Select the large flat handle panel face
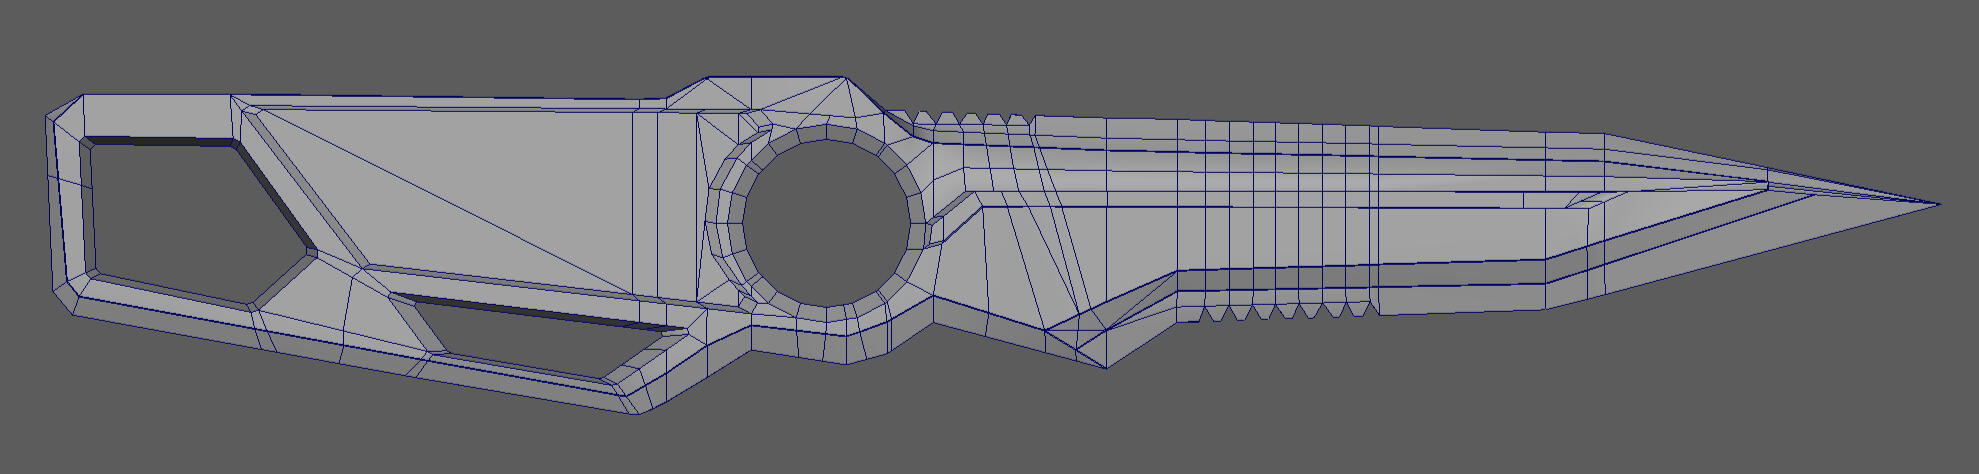This screenshot has width=1979, height=474. tap(480, 200)
